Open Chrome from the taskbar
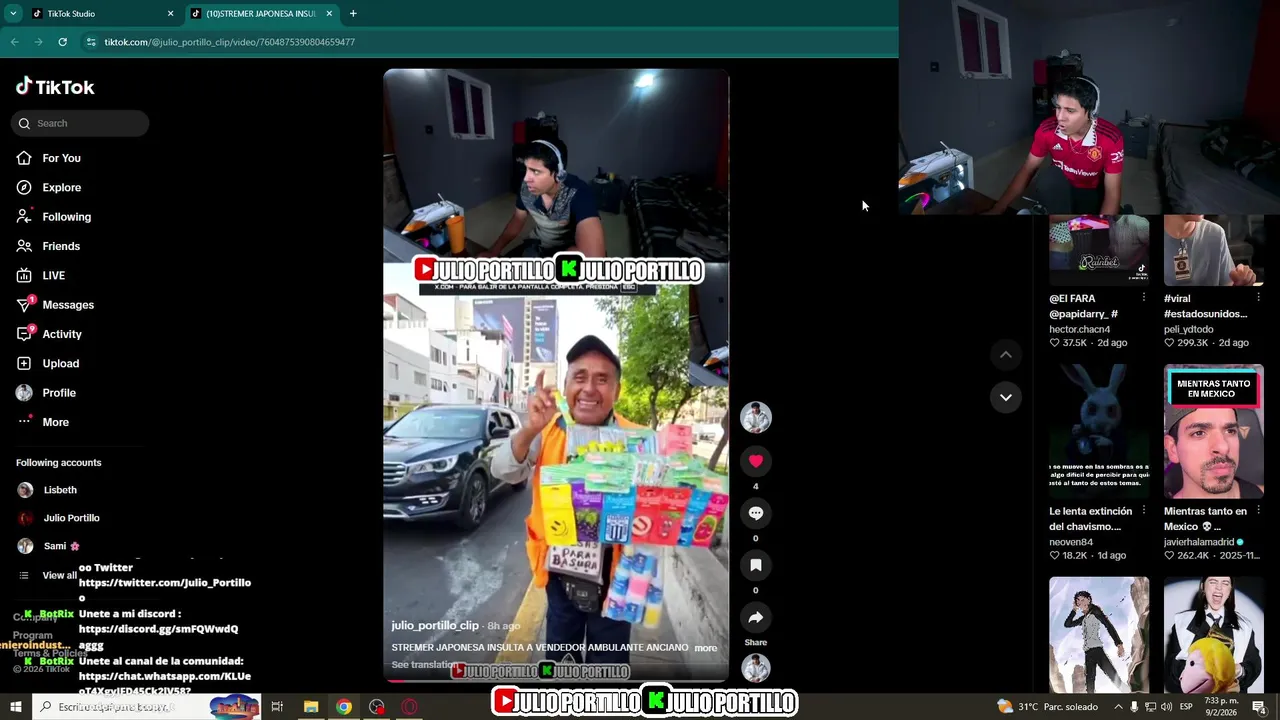The image size is (1280, 720). pos(344,707)
